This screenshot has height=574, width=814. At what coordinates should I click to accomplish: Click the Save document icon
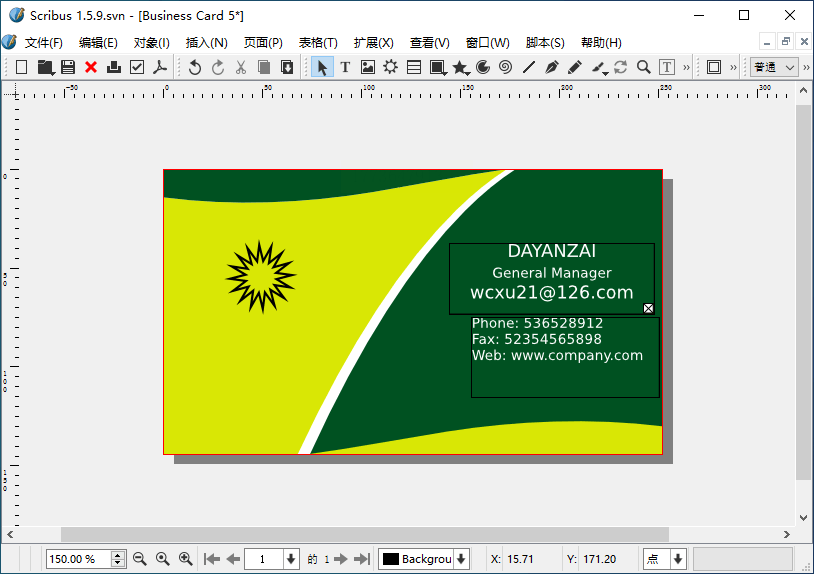click(68, 67)
